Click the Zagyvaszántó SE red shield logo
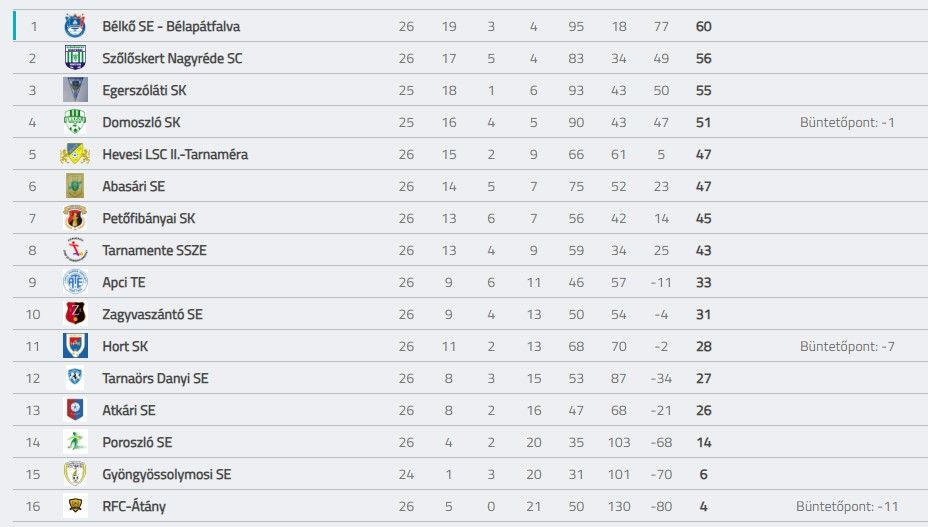The width and height of the screenshot is (928, 527). point(75,314)
